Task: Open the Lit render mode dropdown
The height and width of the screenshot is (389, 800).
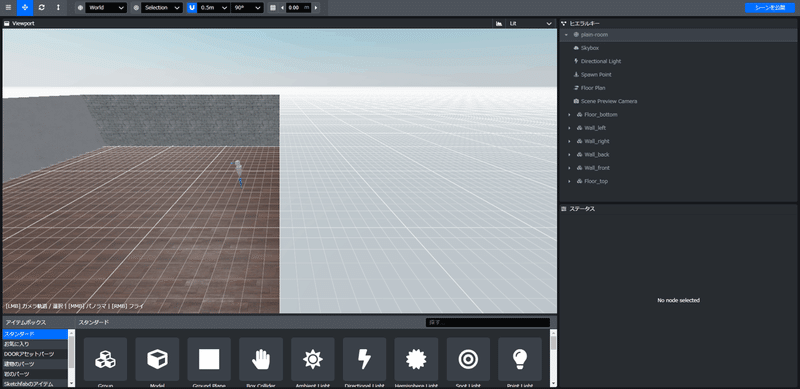Action: click(x=530, y=23)
